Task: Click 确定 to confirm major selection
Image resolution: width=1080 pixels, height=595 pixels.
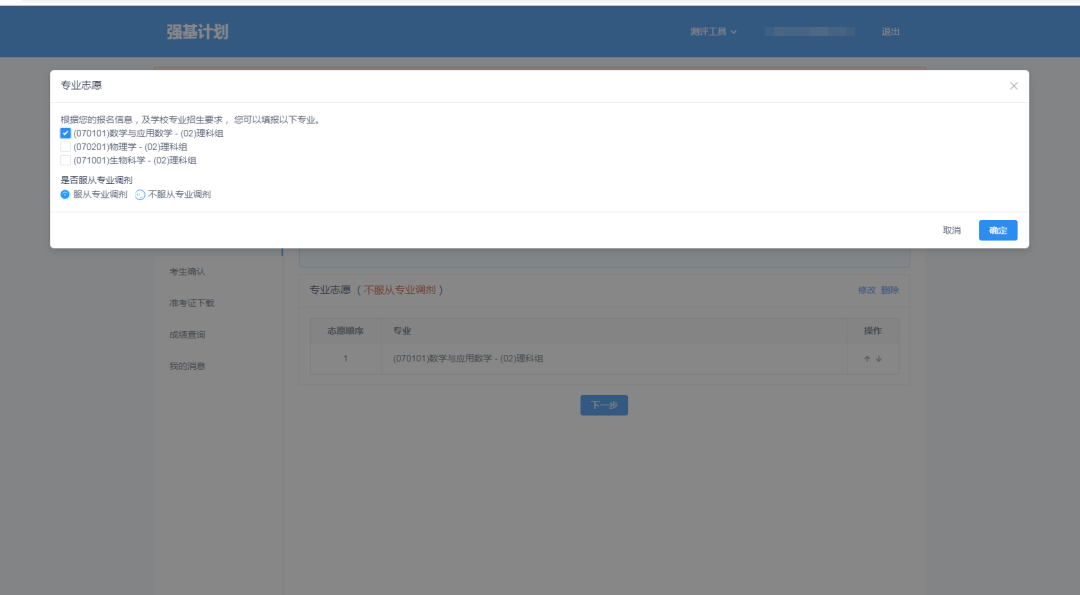Action: (997, 230)
